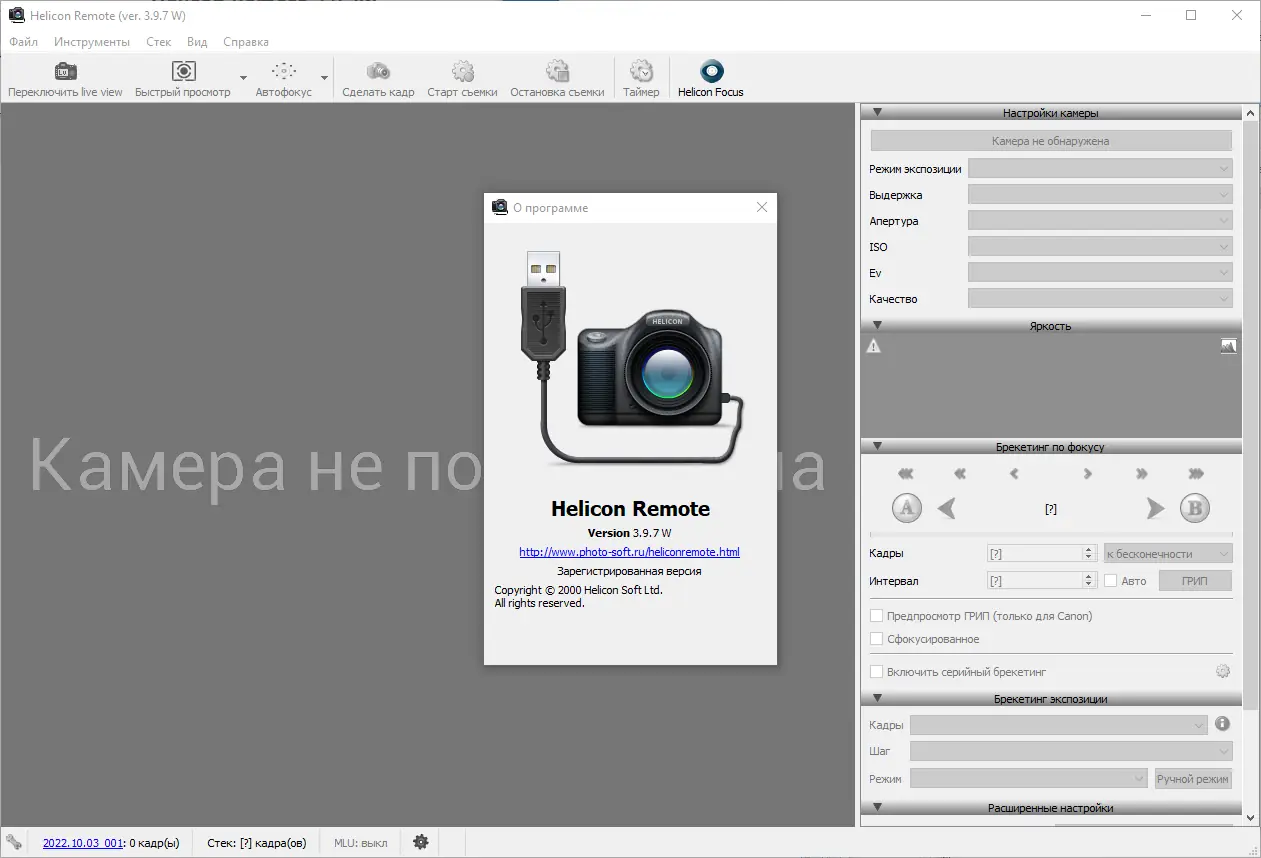Click the single left arrow focus step
1261x858 pixels.
tap(1014, 474)
